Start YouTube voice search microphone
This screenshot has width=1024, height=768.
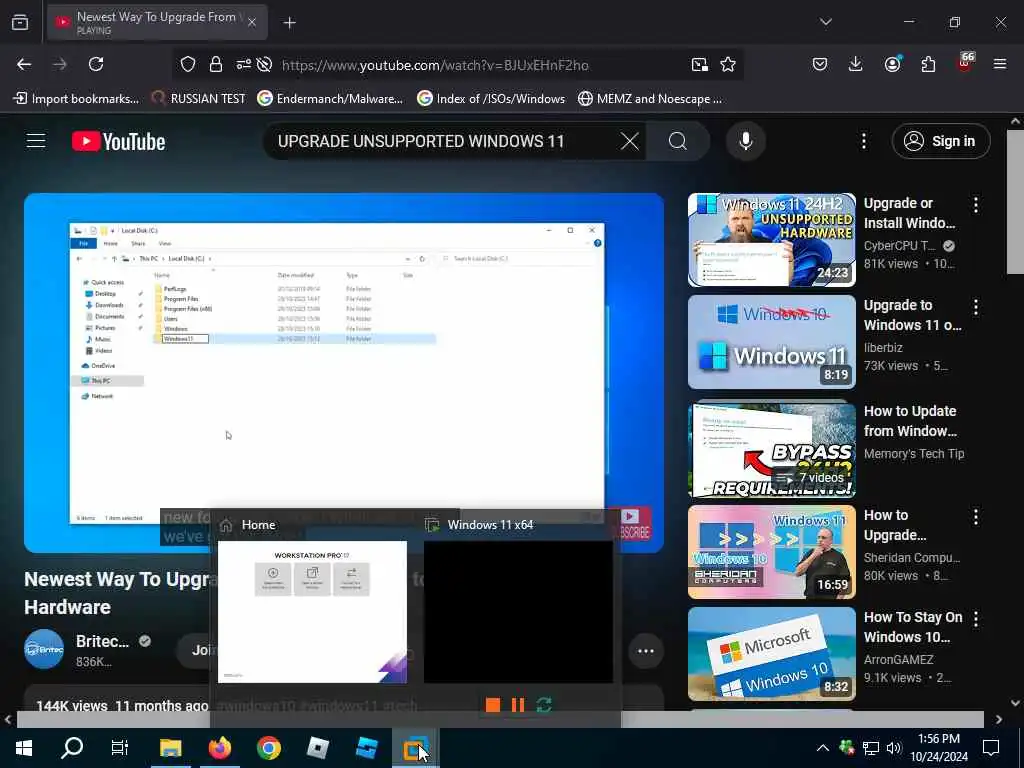click(745, 141)
